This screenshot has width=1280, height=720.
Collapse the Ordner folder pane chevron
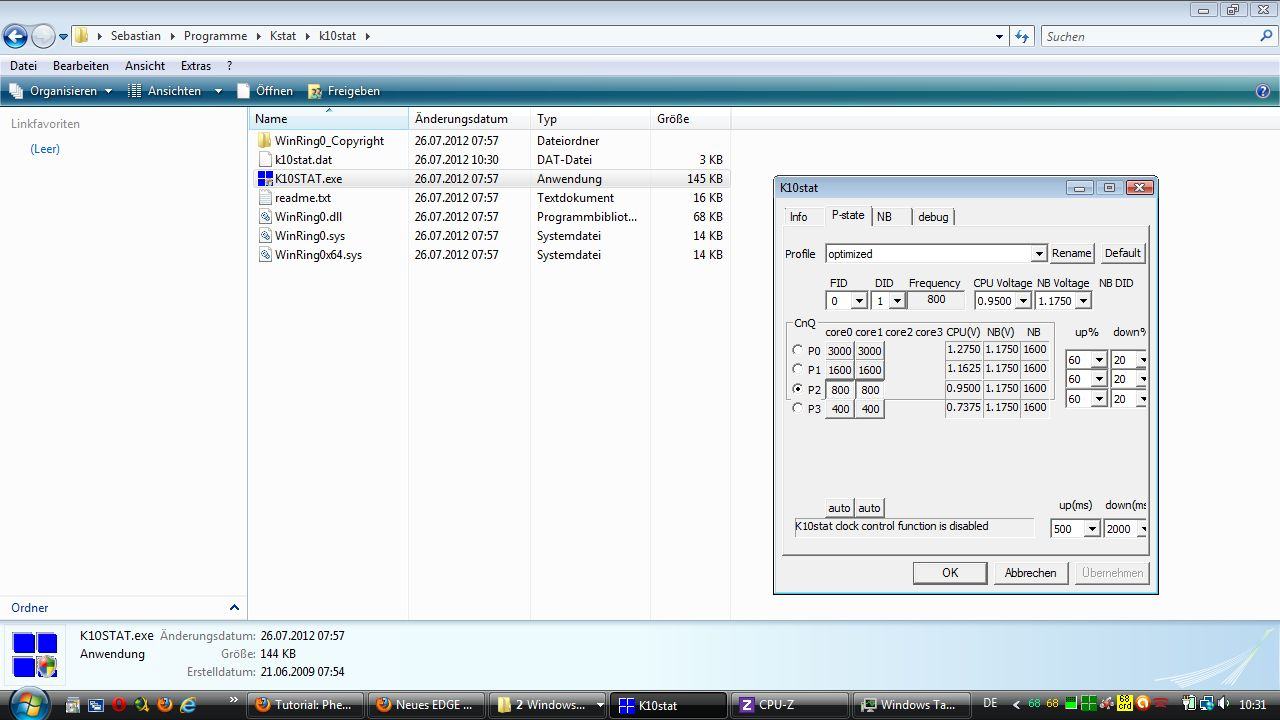tap(234, 607)
